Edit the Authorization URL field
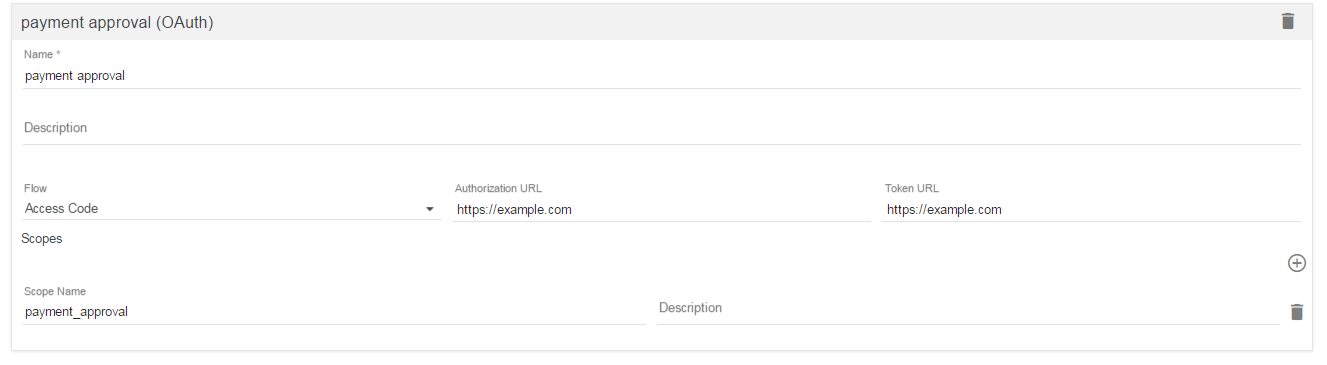 (x=662, y=210)
